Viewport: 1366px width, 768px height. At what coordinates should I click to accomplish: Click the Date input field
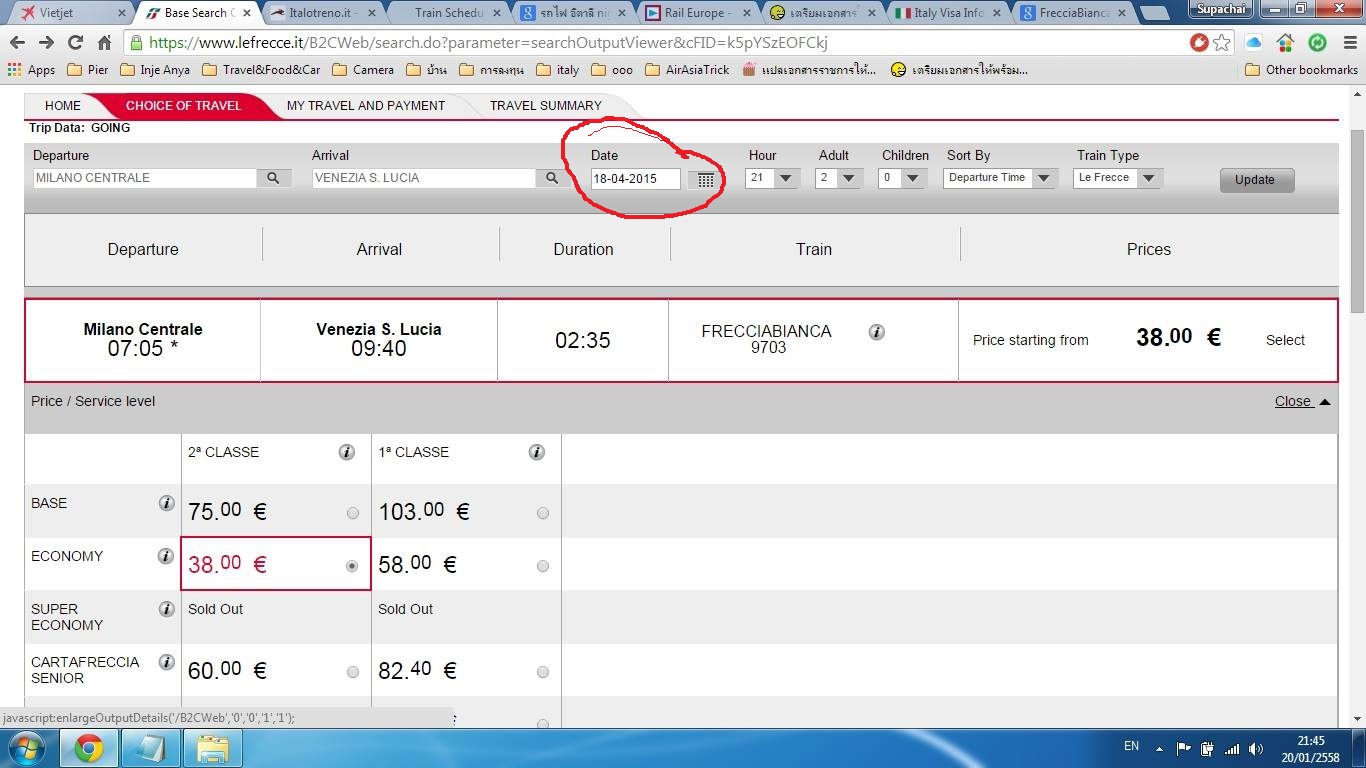pyautogui.click(x=635, y=179)
